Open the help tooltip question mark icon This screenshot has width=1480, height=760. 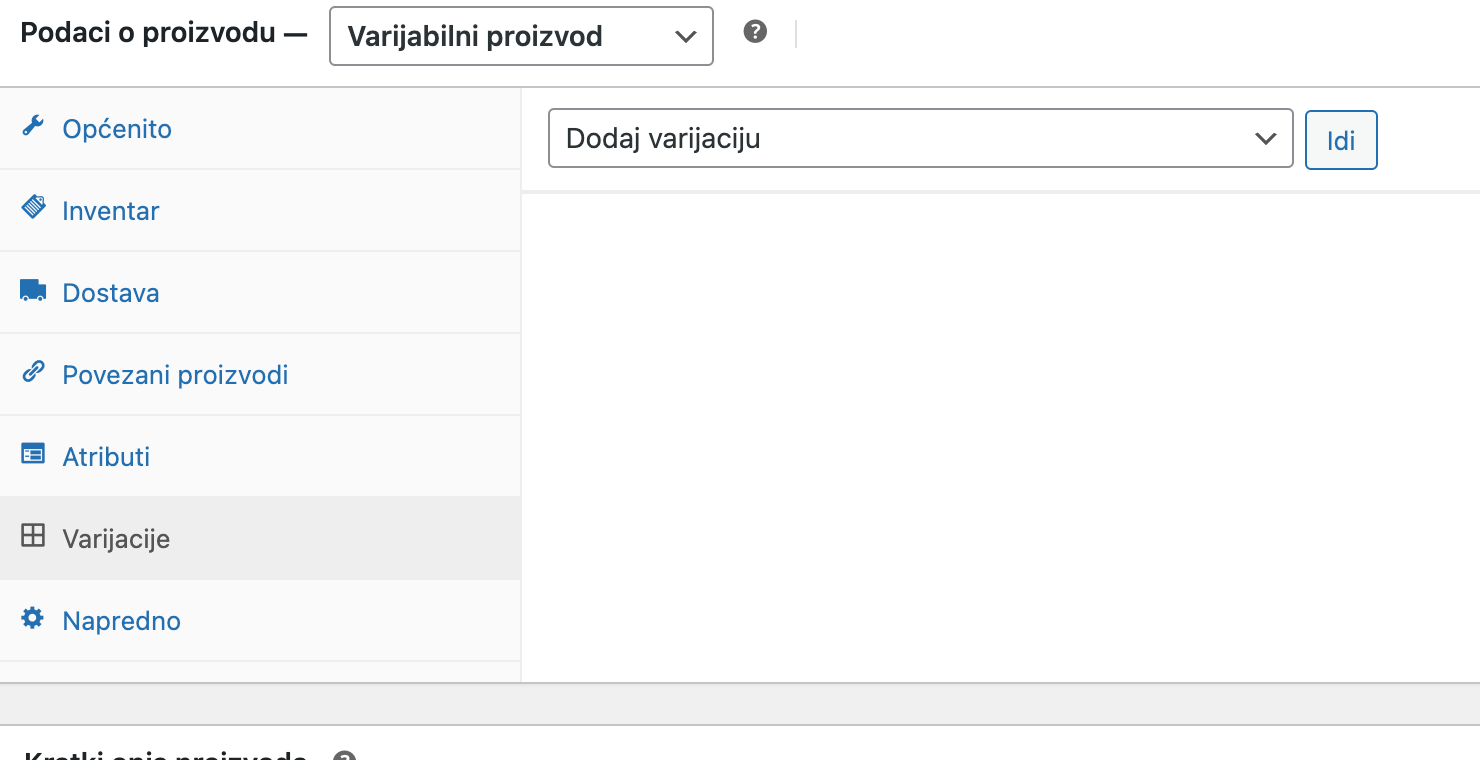tap(755, 31)
